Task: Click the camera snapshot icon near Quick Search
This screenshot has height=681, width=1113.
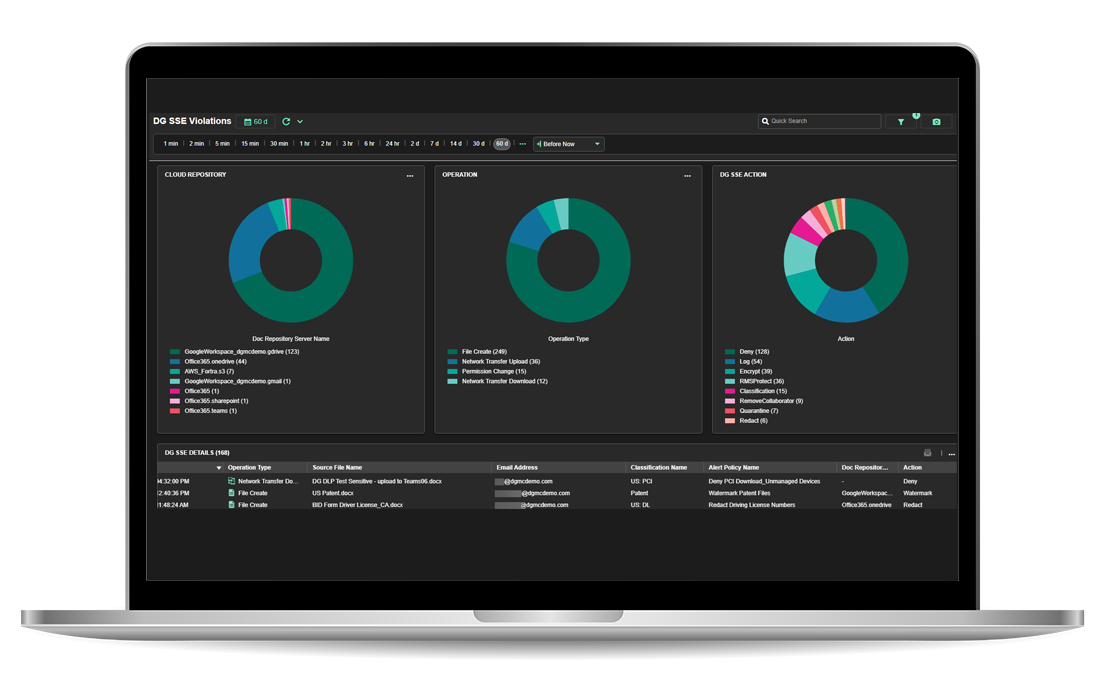Action: (936, 121)
